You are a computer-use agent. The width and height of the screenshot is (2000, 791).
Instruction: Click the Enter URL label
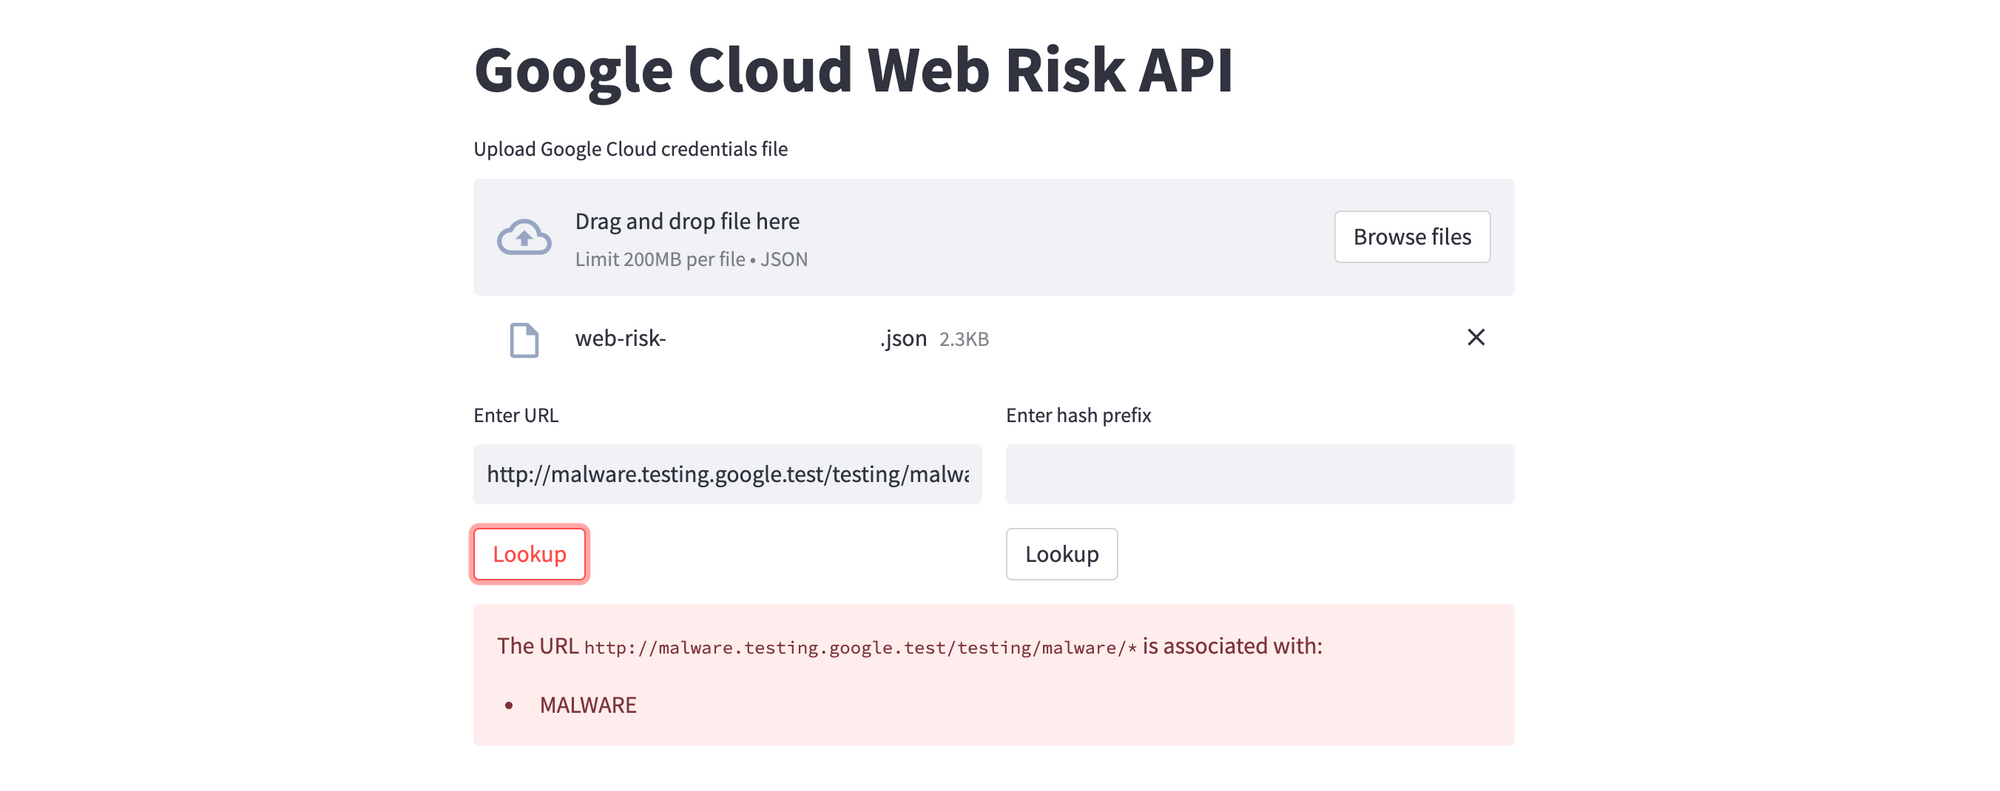click(516, 415)
